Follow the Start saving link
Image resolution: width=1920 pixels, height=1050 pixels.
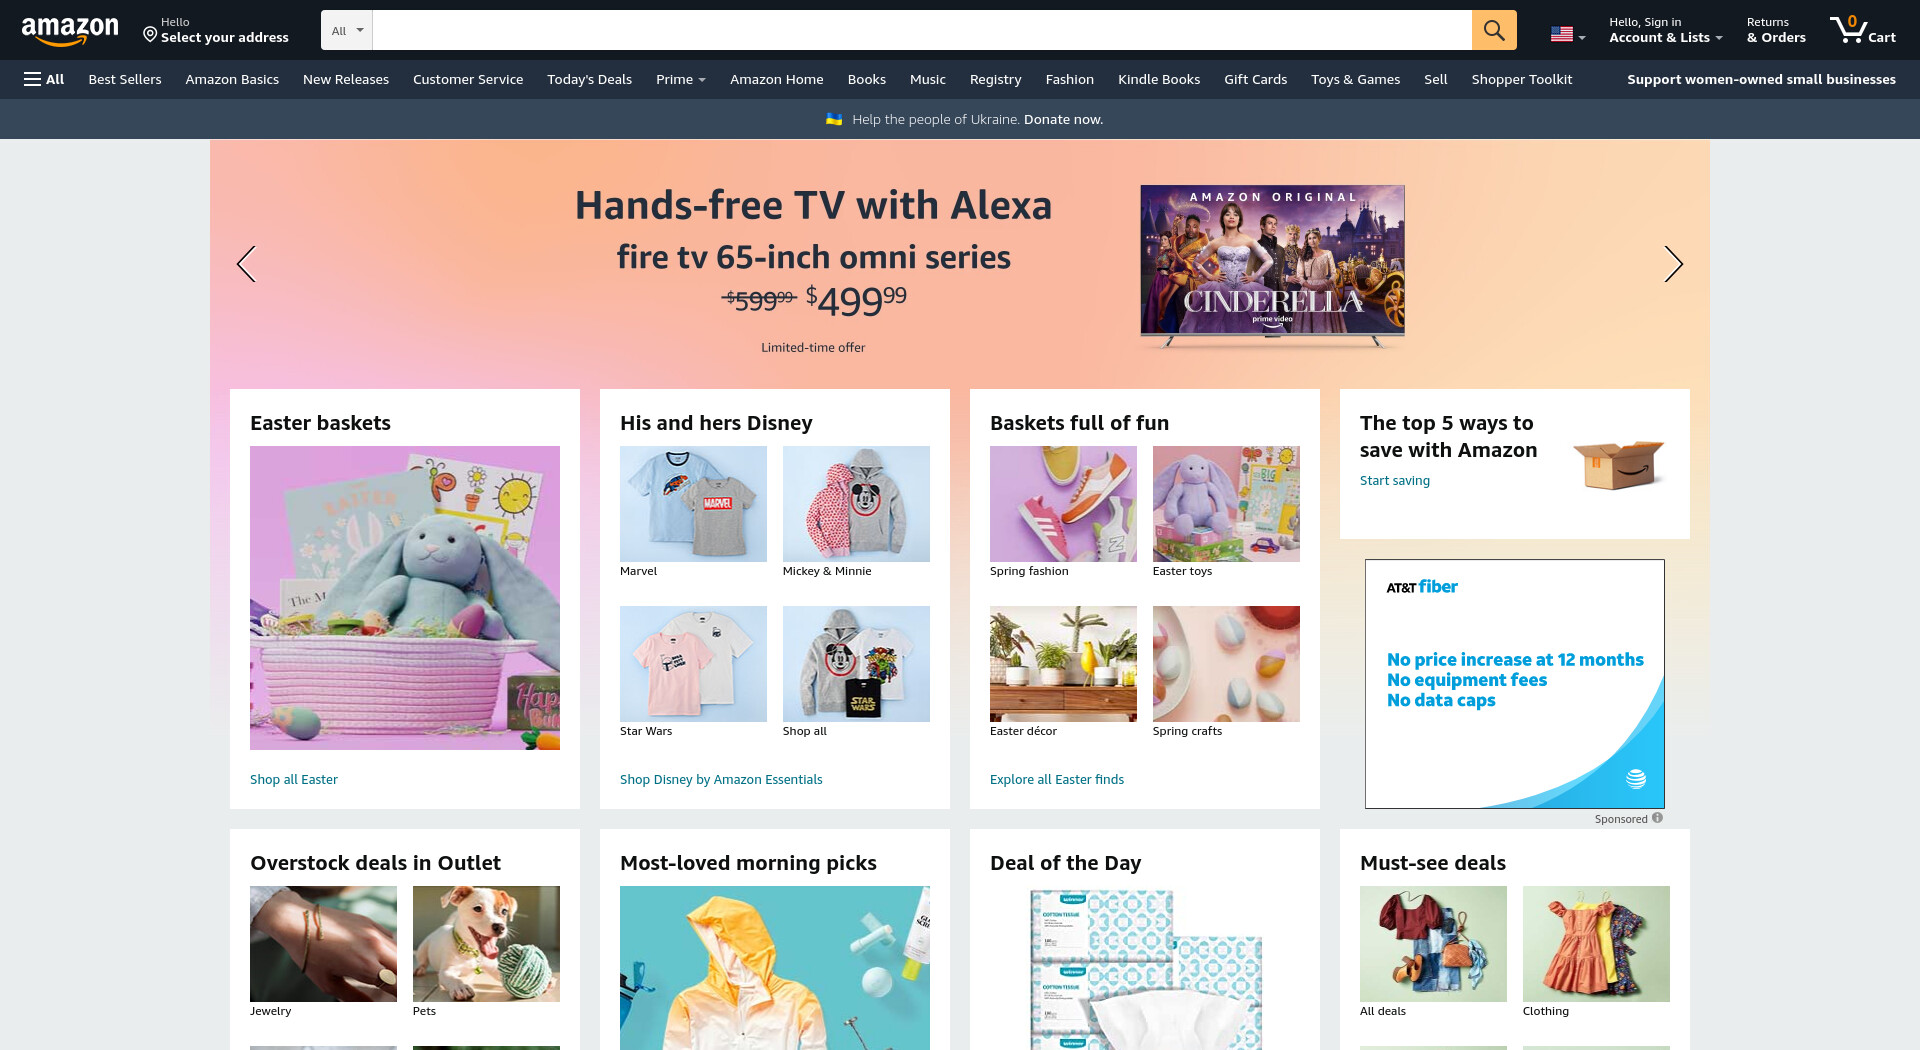[x=1395, y=480]
